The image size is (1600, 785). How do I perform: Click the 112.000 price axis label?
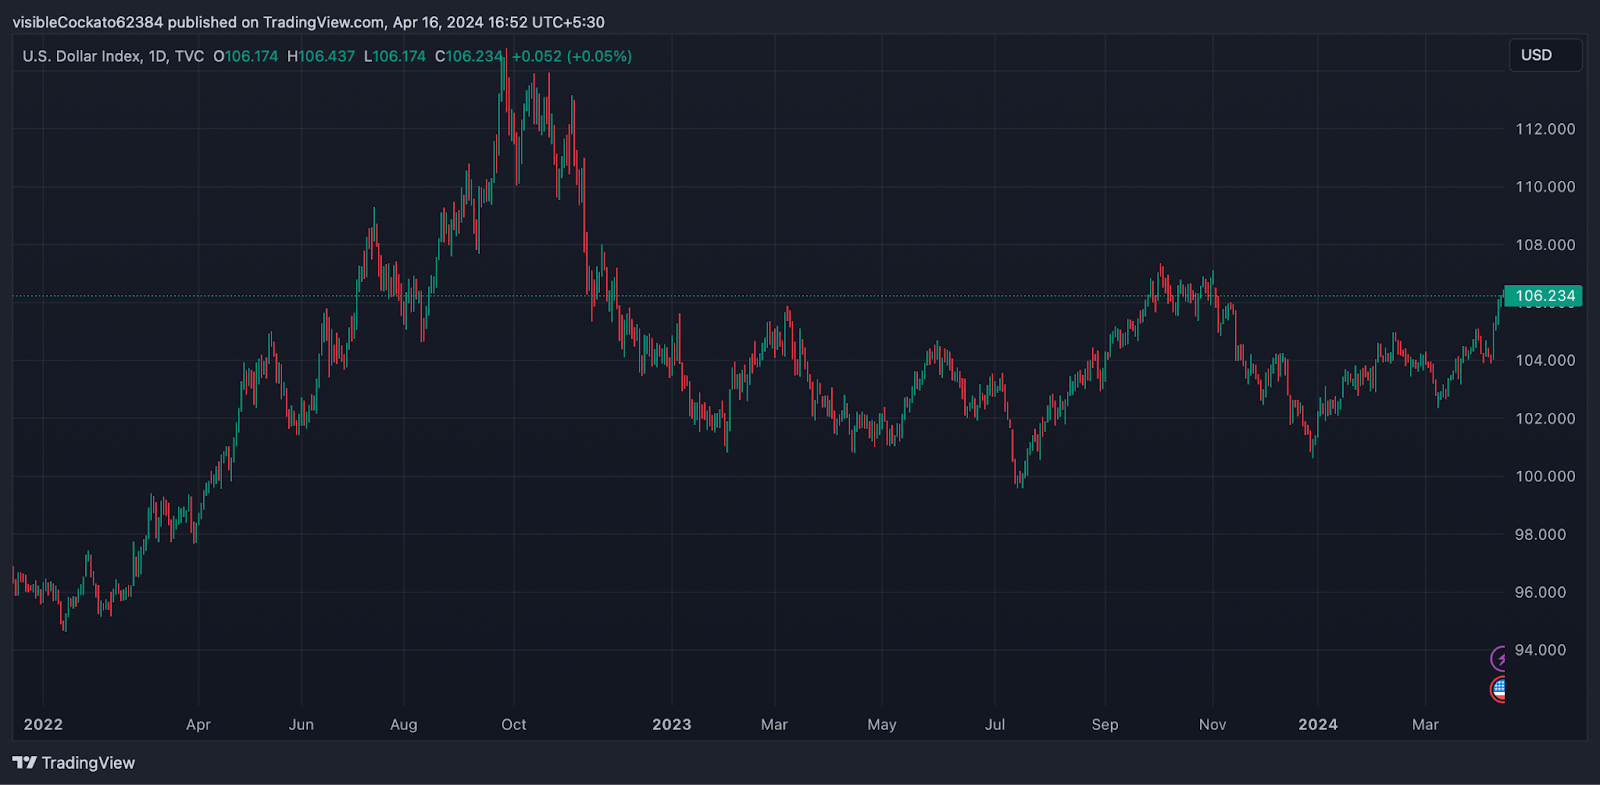pyautogui.click(x=1545, y=129)
